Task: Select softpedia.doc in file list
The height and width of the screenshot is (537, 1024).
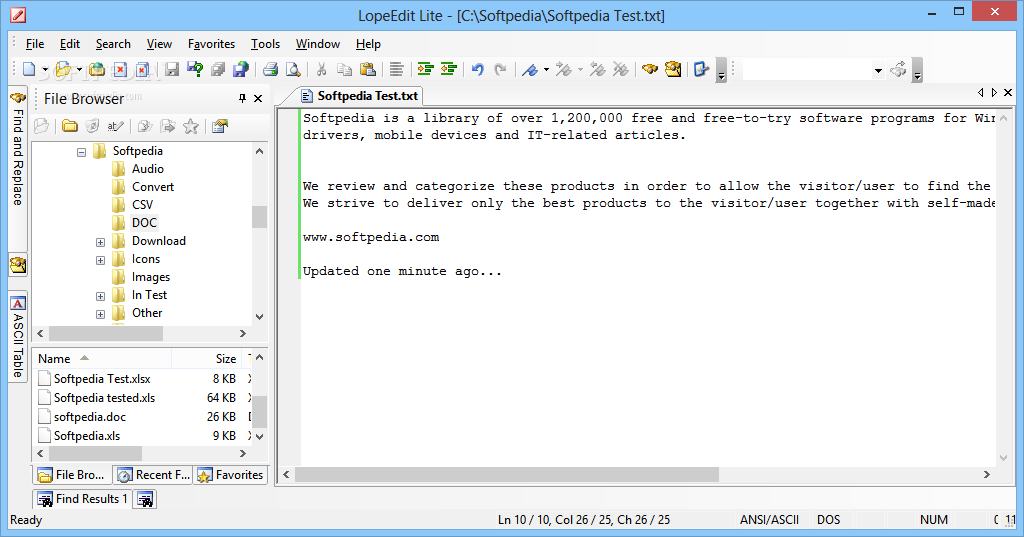Action: click(x=90, y=417)
